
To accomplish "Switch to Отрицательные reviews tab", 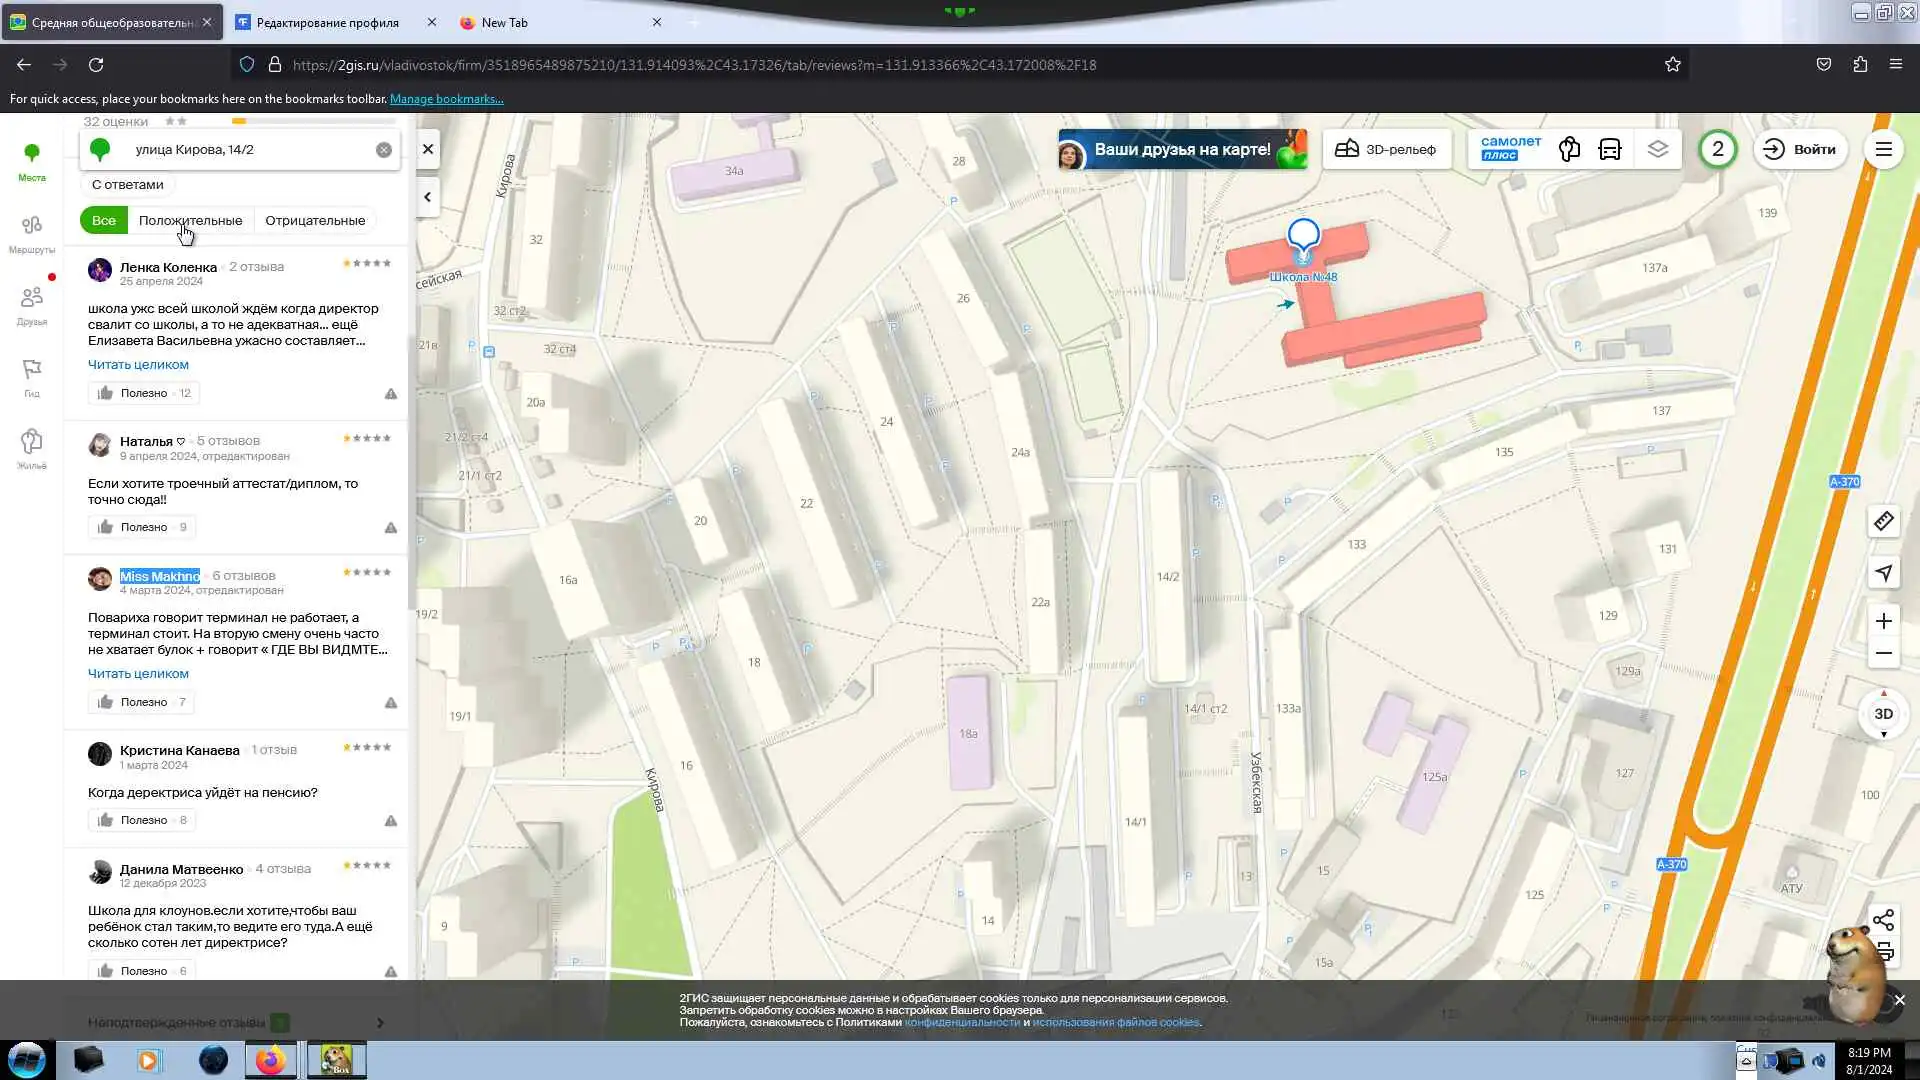I will click(315, 220).
